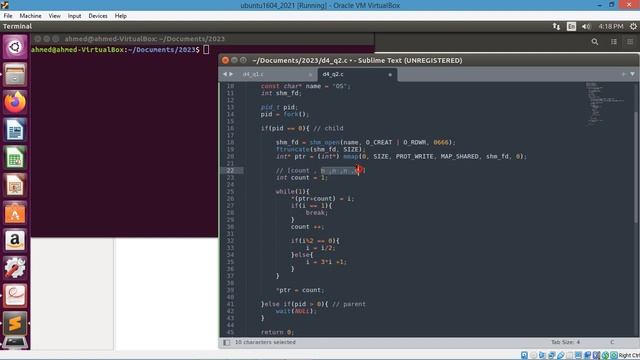The height and width of the screenshot is (360, 640).
Task: Click the Sublime Text launcher icon
Action: tap(15, 324)
